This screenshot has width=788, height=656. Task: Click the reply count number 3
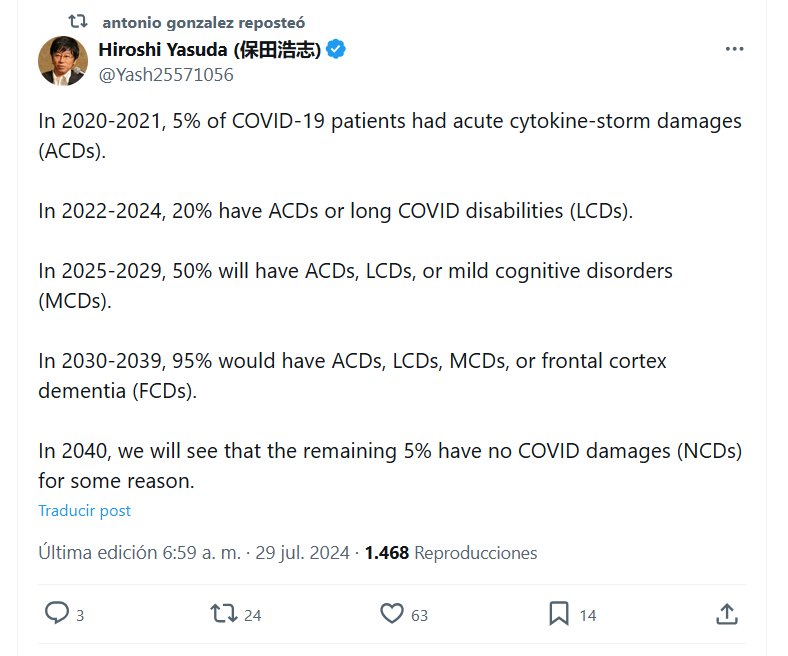80,615
